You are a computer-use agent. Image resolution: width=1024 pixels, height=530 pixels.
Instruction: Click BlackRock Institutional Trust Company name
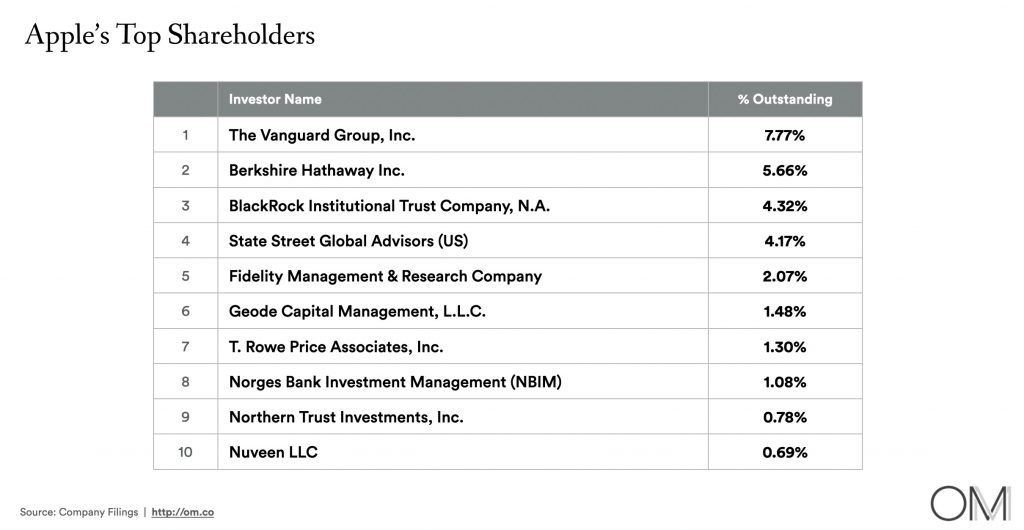pos(389,206)
